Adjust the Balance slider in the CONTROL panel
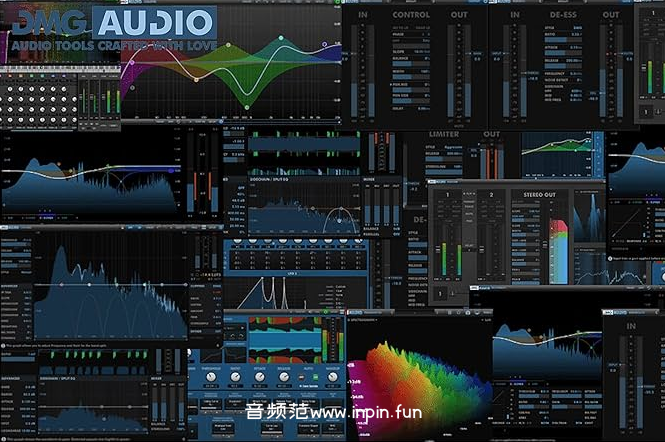Image resolution: width=665 pixels, height=442 pixels. [x=411, y=62]
